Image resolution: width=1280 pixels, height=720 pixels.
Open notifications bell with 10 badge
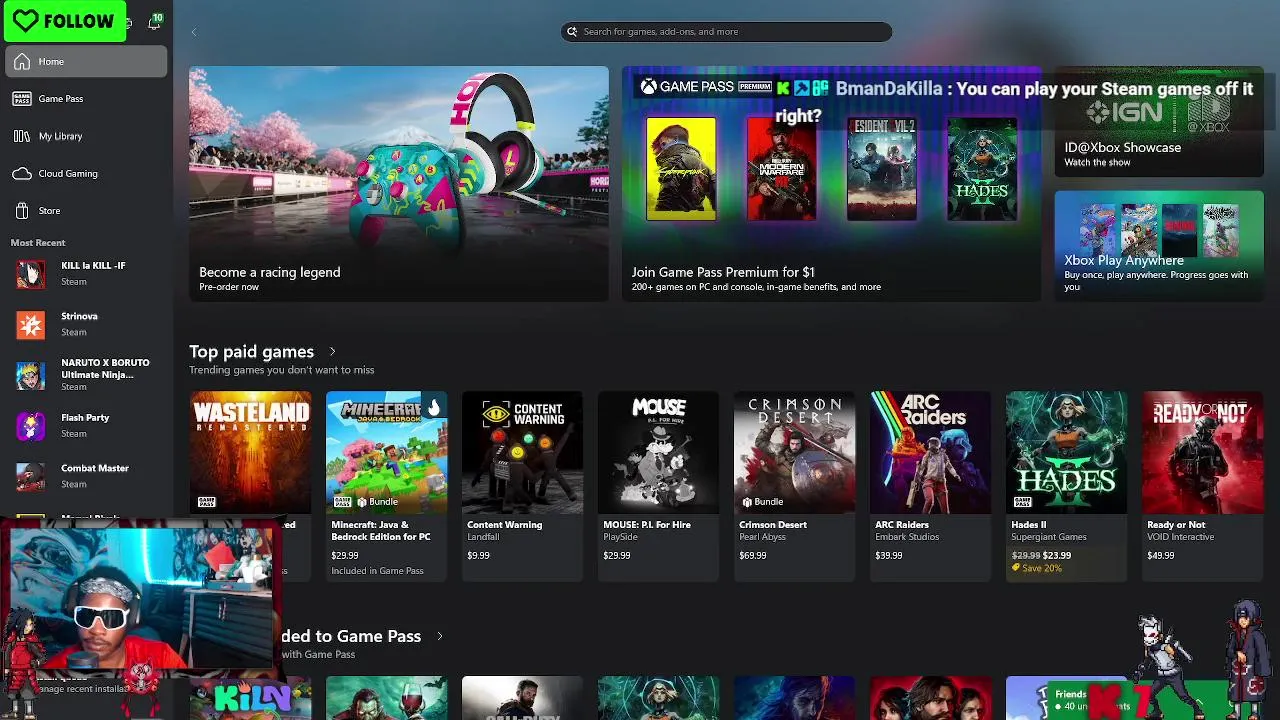tap(155, 22)
